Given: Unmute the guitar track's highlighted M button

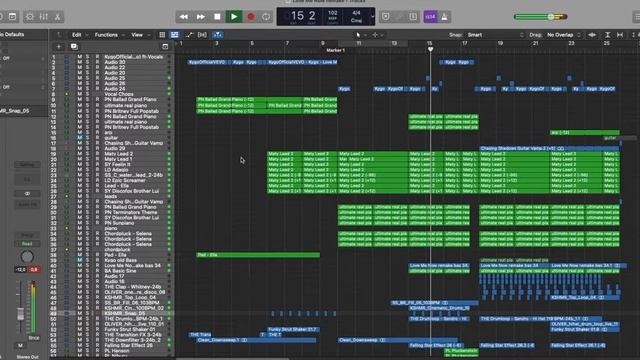Looking at the screenshot, I should [x=80, y=138].
